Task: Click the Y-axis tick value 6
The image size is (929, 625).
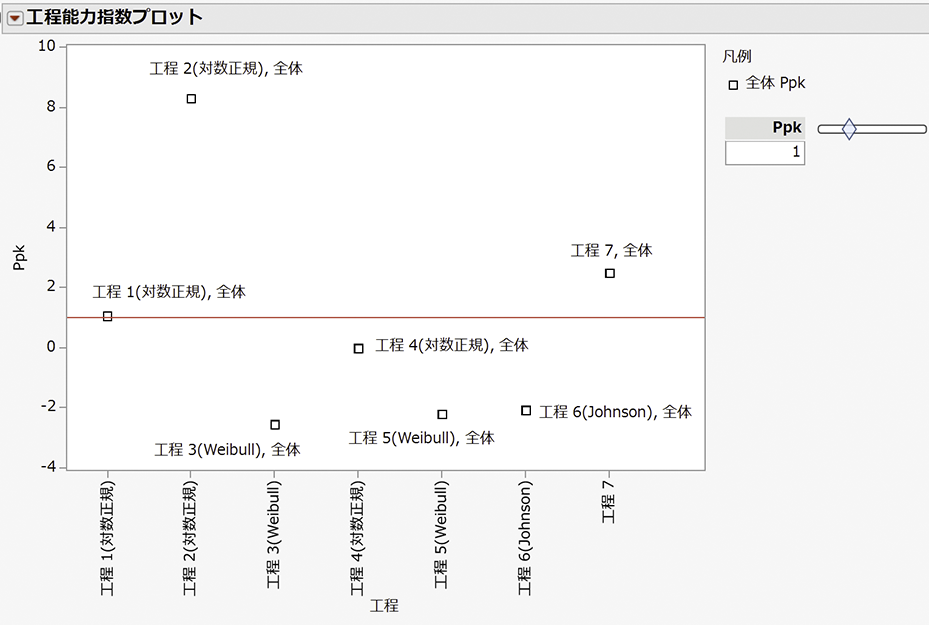Action: click(x=51, y=166)
